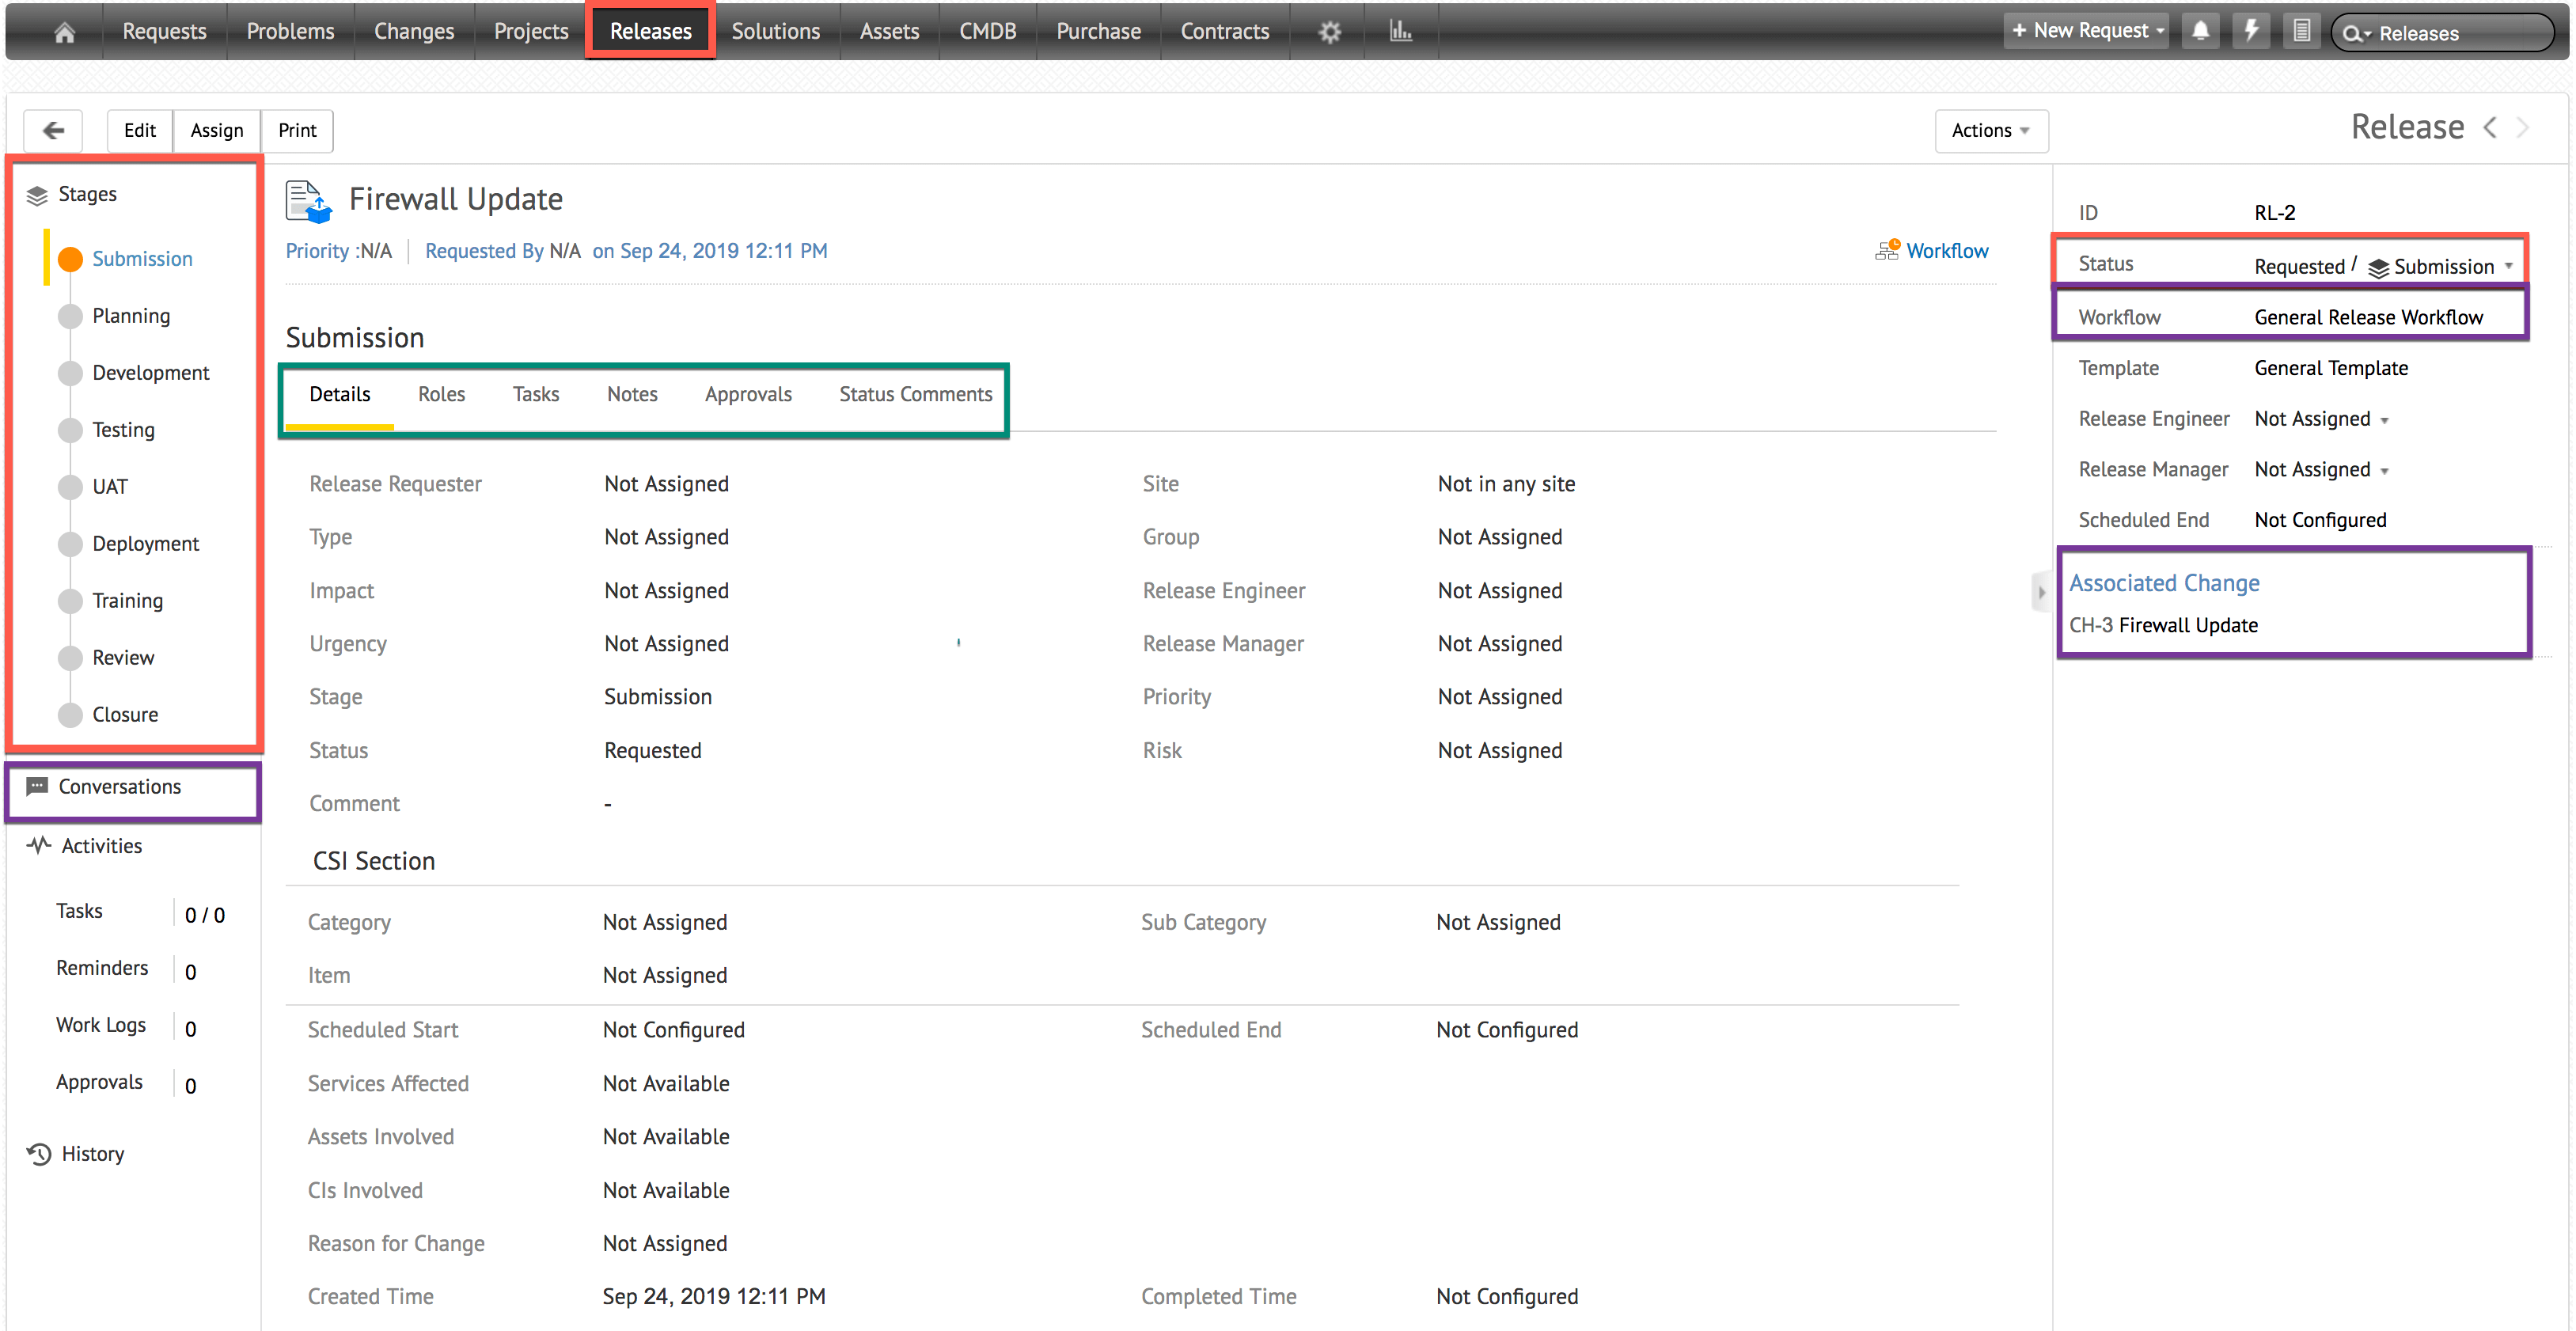
Task: Open the notepad icon in top bar
Action: coord(2301,31)
